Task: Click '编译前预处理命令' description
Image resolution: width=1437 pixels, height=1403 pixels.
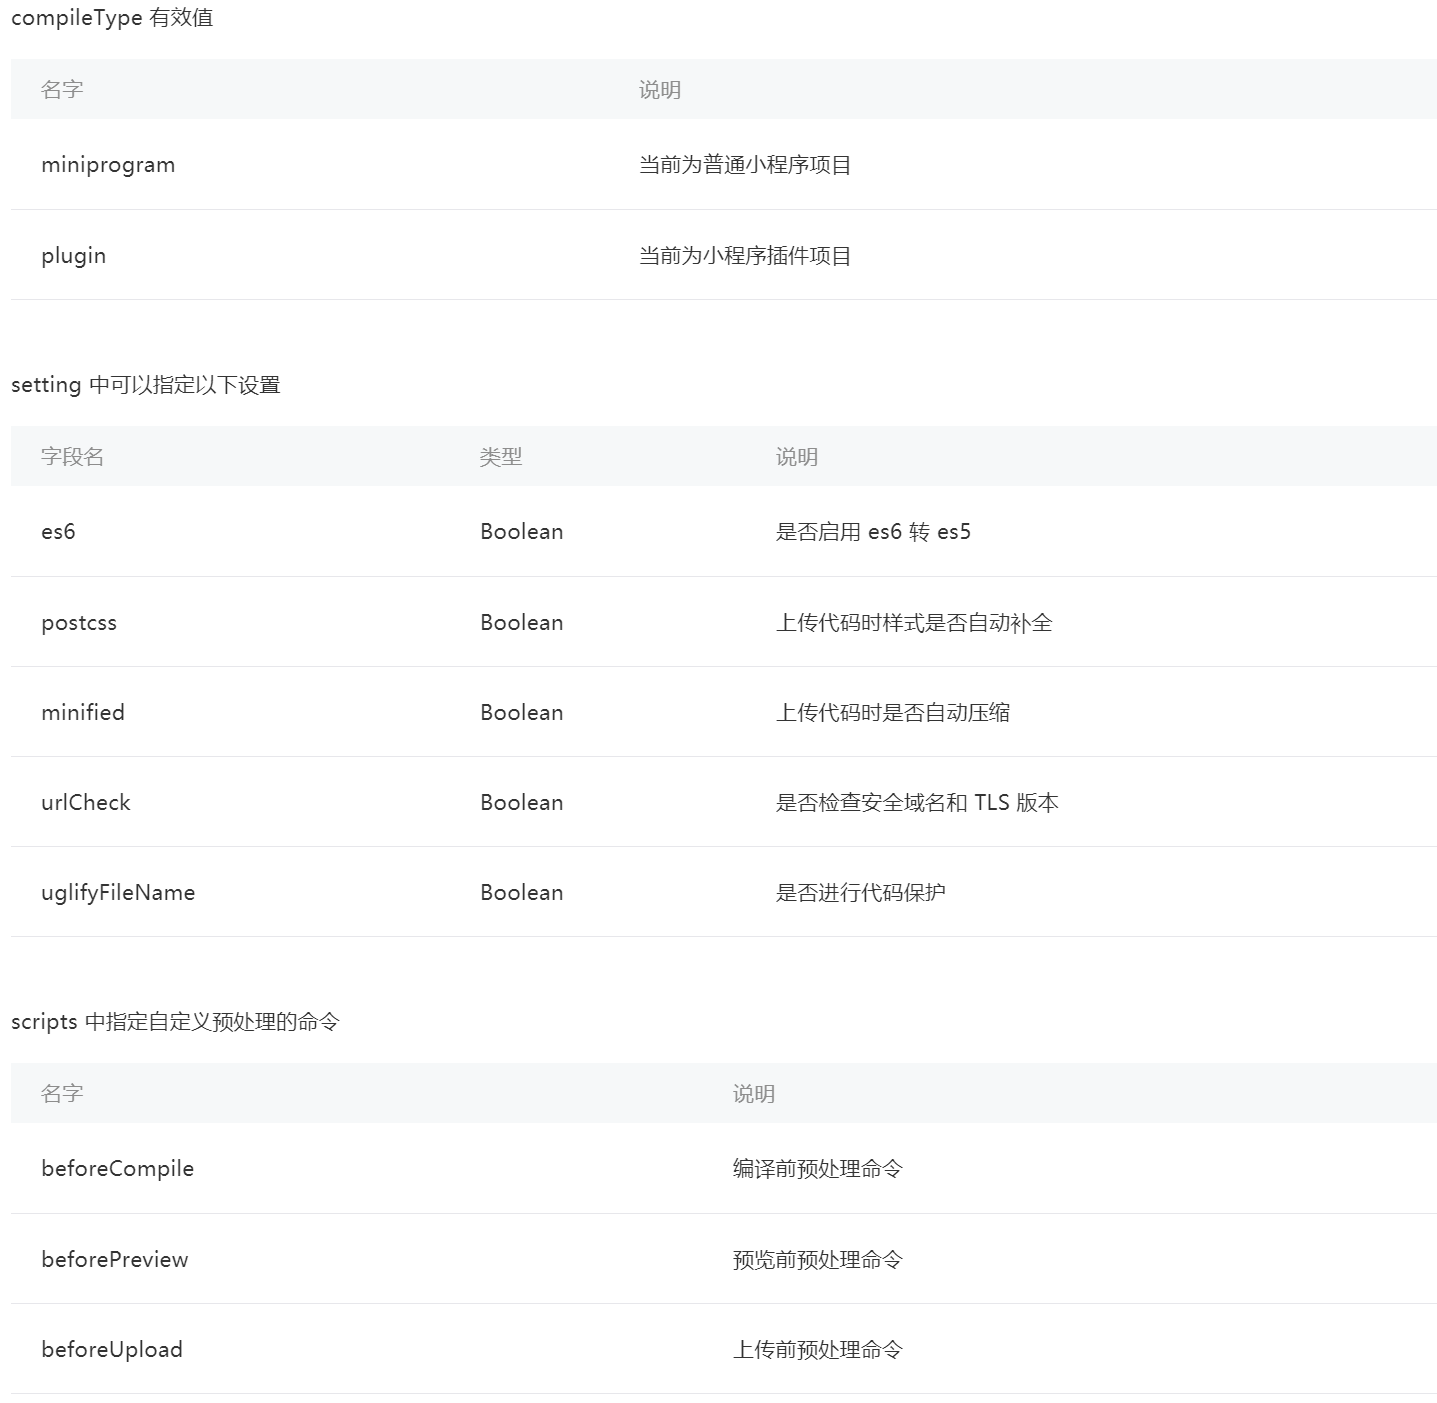Action: pos(818,1169)
